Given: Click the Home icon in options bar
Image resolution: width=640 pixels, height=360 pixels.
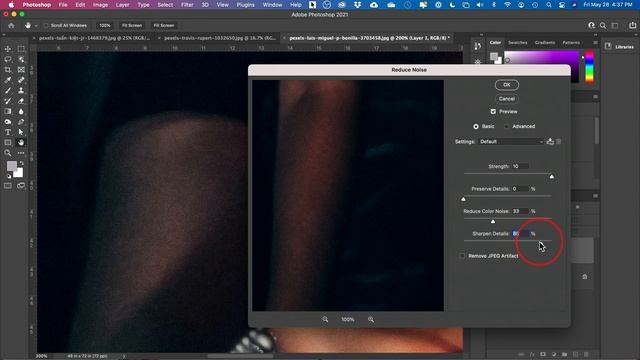Looking at the screenshot, I should 11,25.
